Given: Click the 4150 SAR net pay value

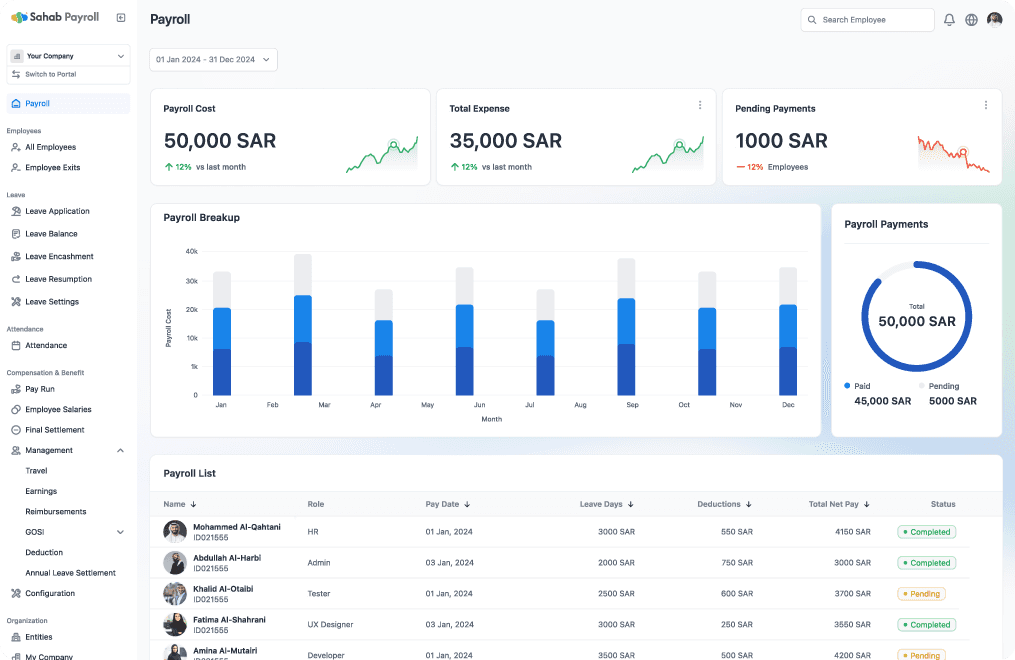Looking at the screenshot, I should 853,532.
